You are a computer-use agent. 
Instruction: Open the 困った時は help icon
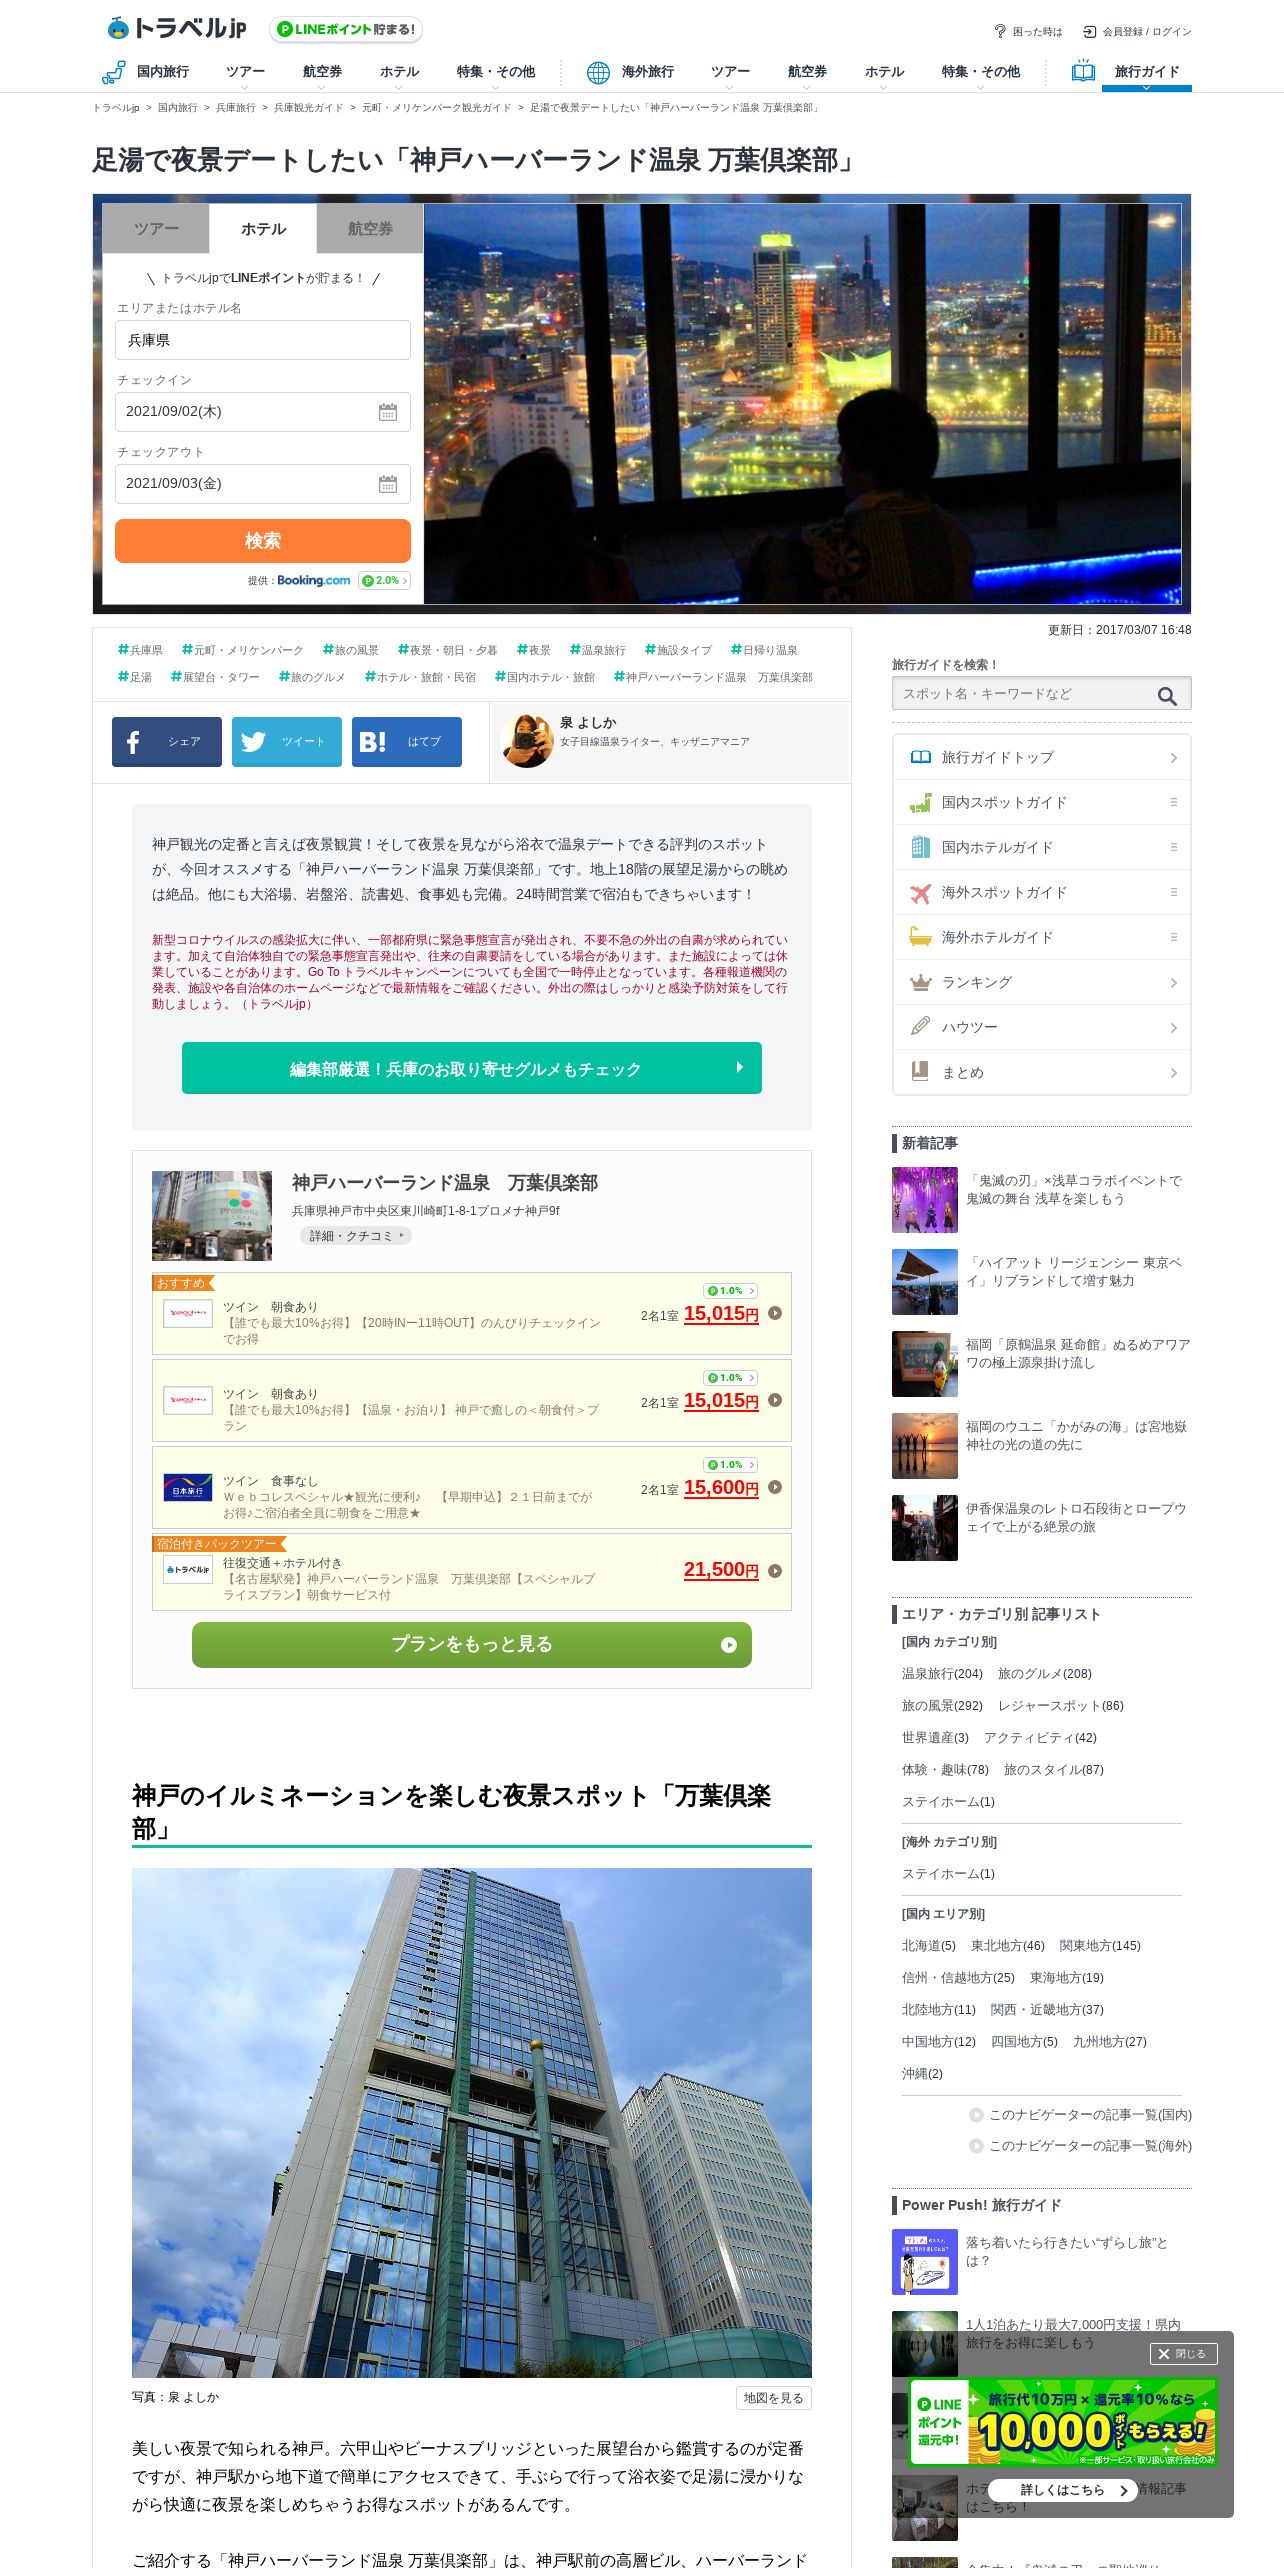[x=999, y=31]
